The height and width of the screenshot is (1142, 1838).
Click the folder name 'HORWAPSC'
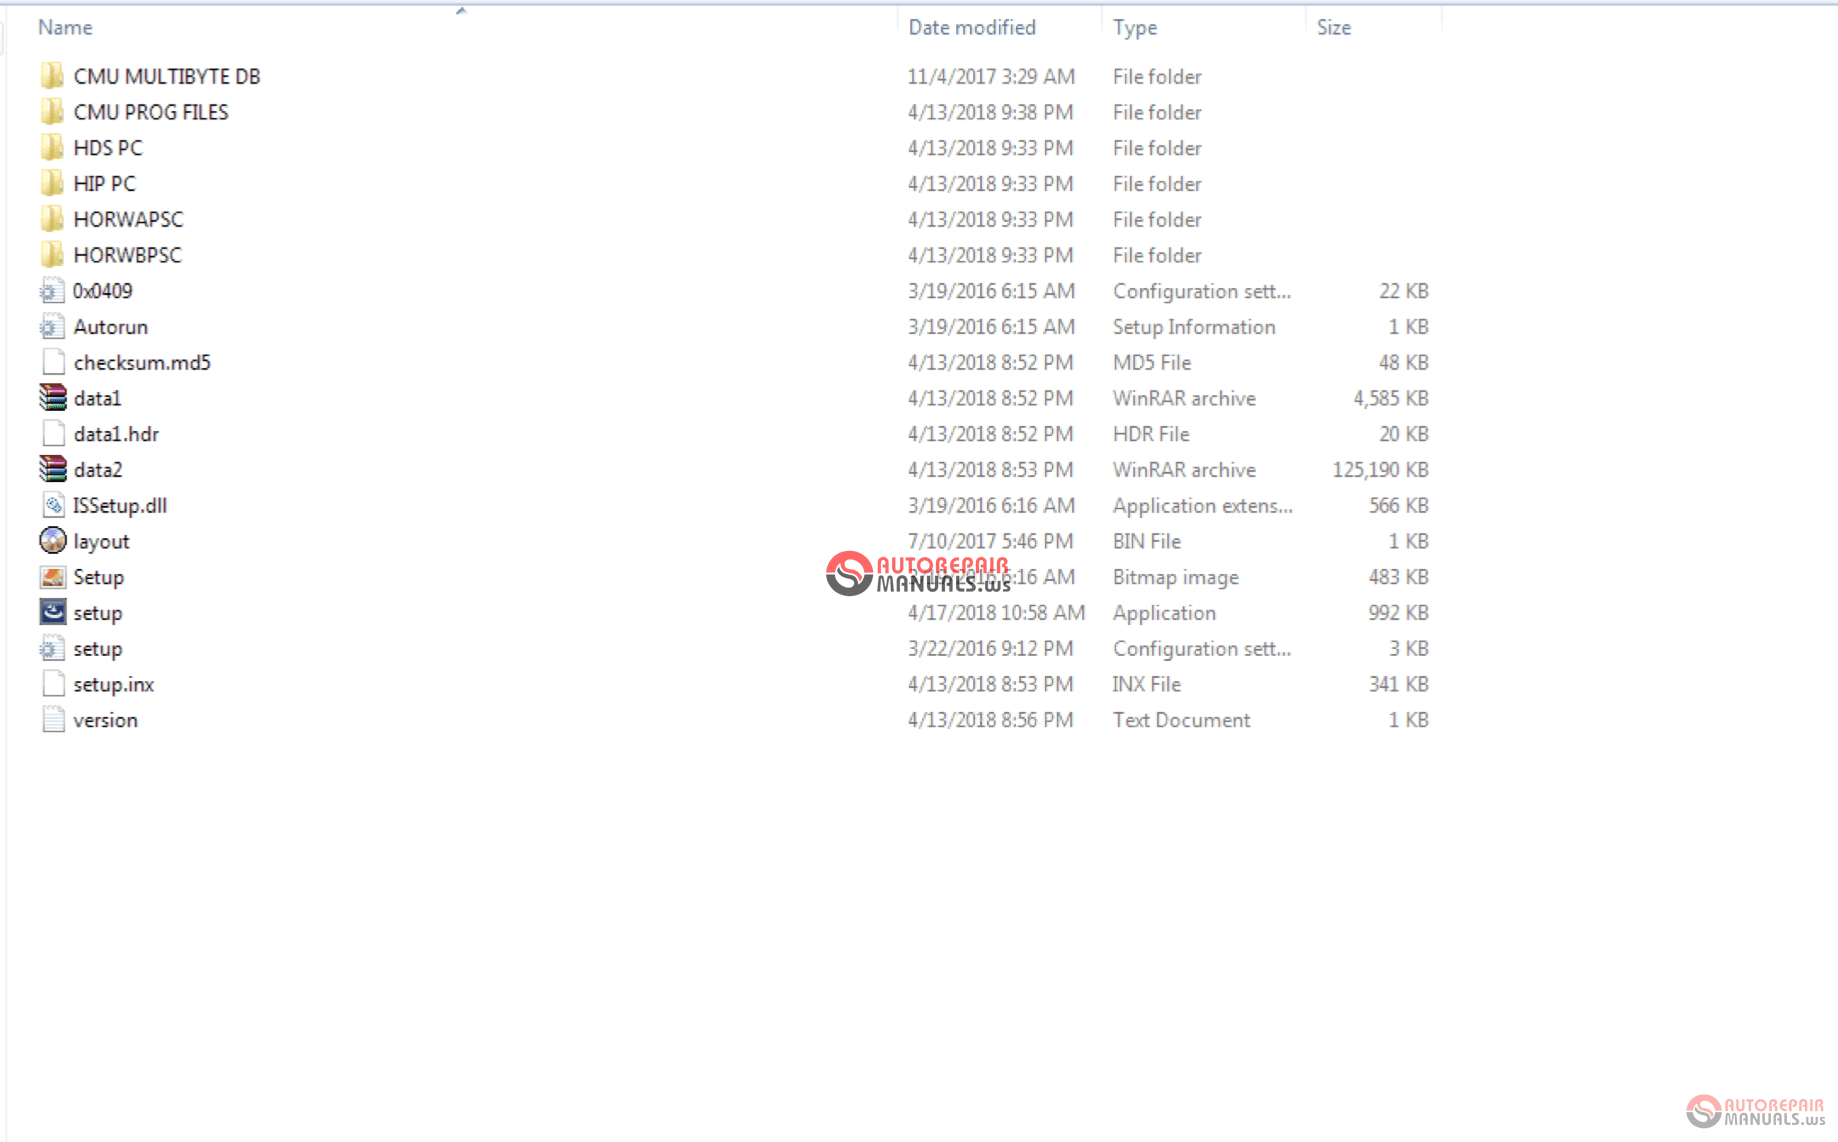click(x=128, y=219)
